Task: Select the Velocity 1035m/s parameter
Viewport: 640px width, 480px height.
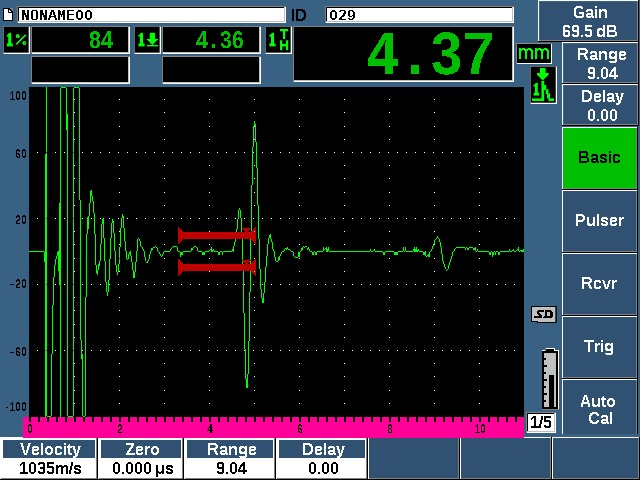Action: point(50,459)
